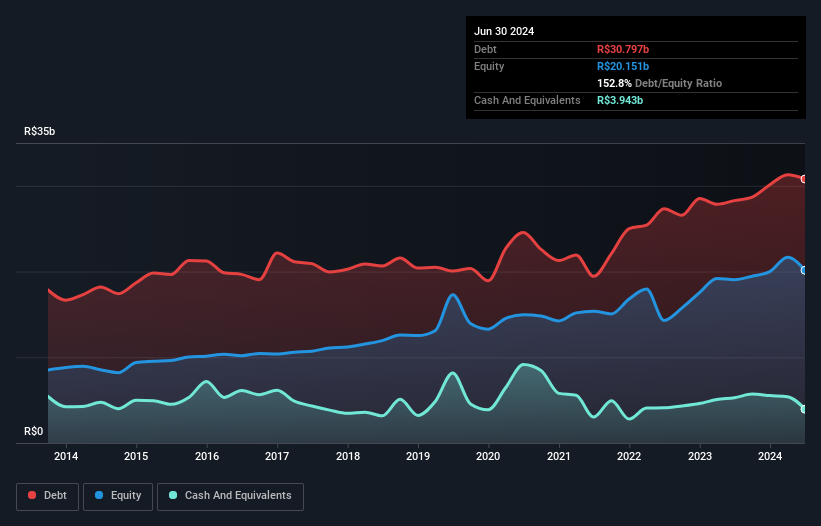The width and height of the screenshot is (821, 526).
Task: Click Cash And Equivalents label in tooltip
Action: point(527,100)
